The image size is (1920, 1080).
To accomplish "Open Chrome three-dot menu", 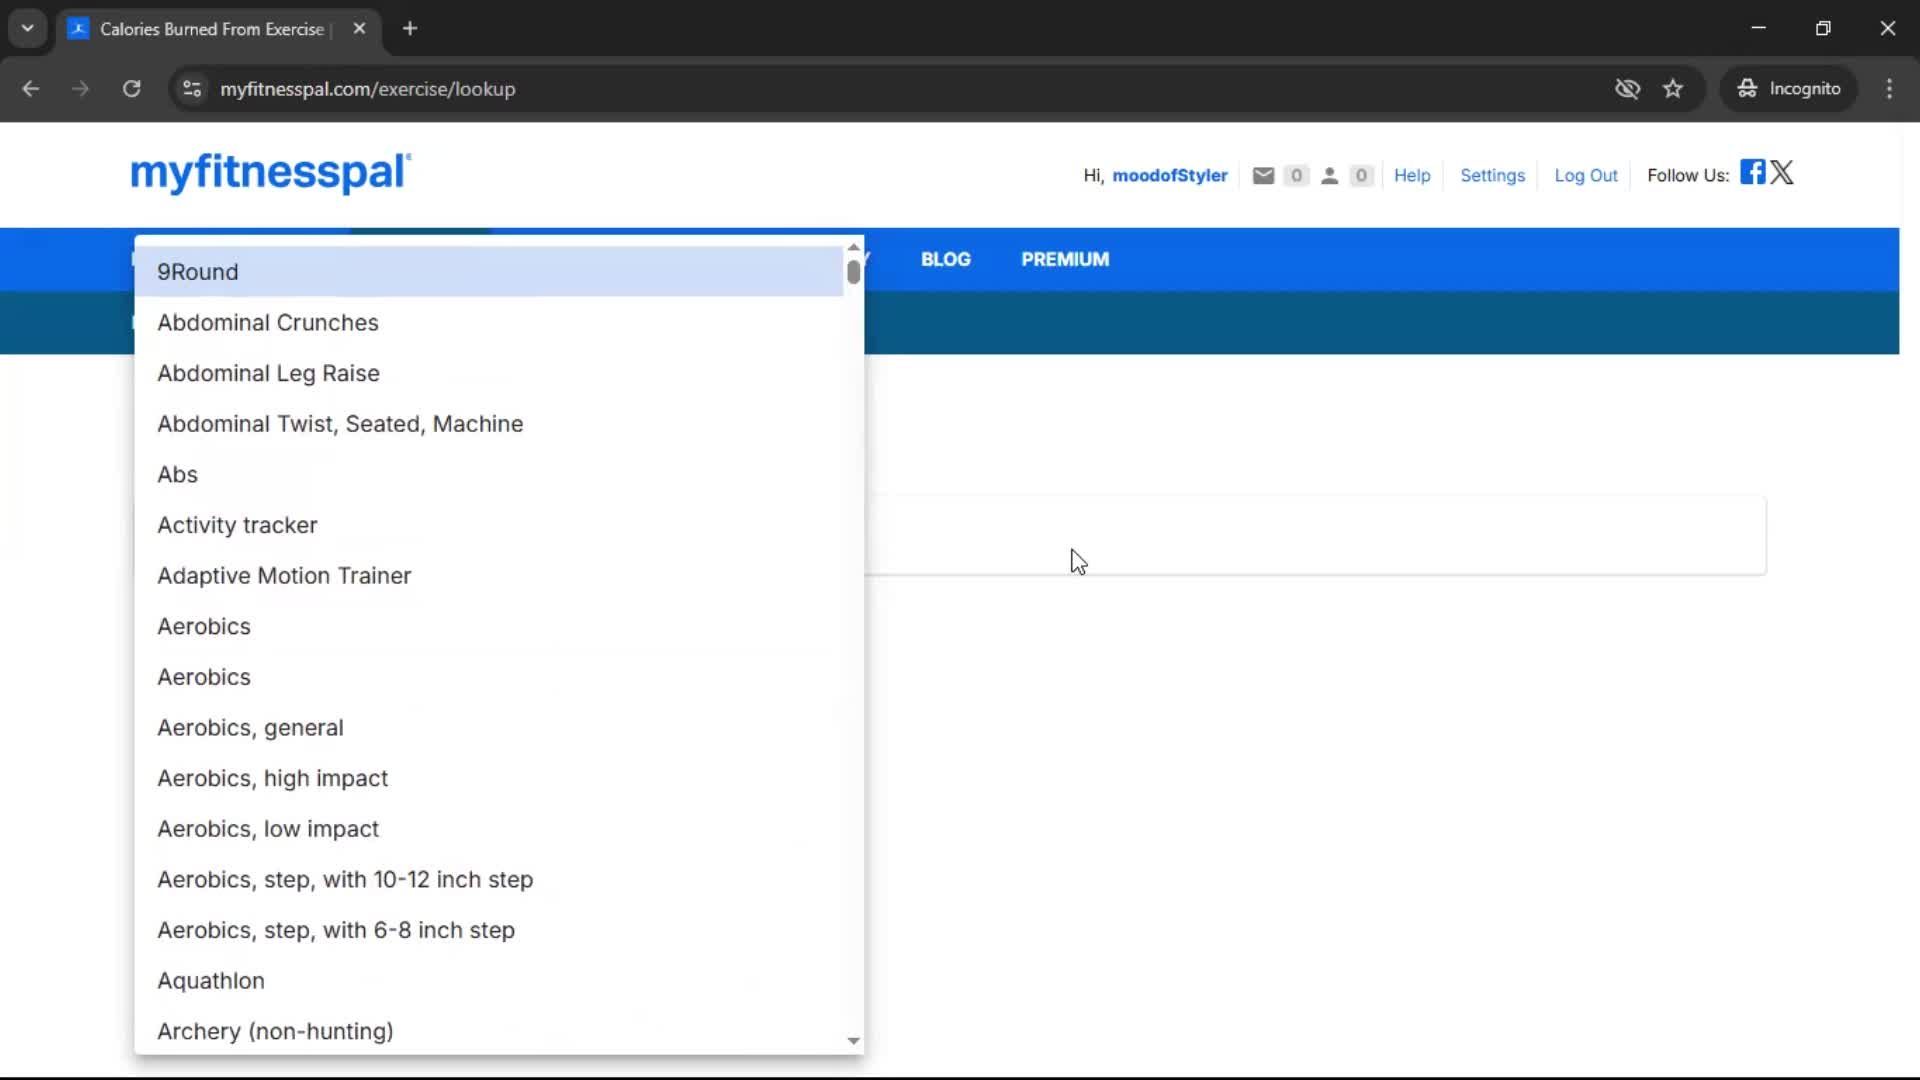I will pos(1889,89).
